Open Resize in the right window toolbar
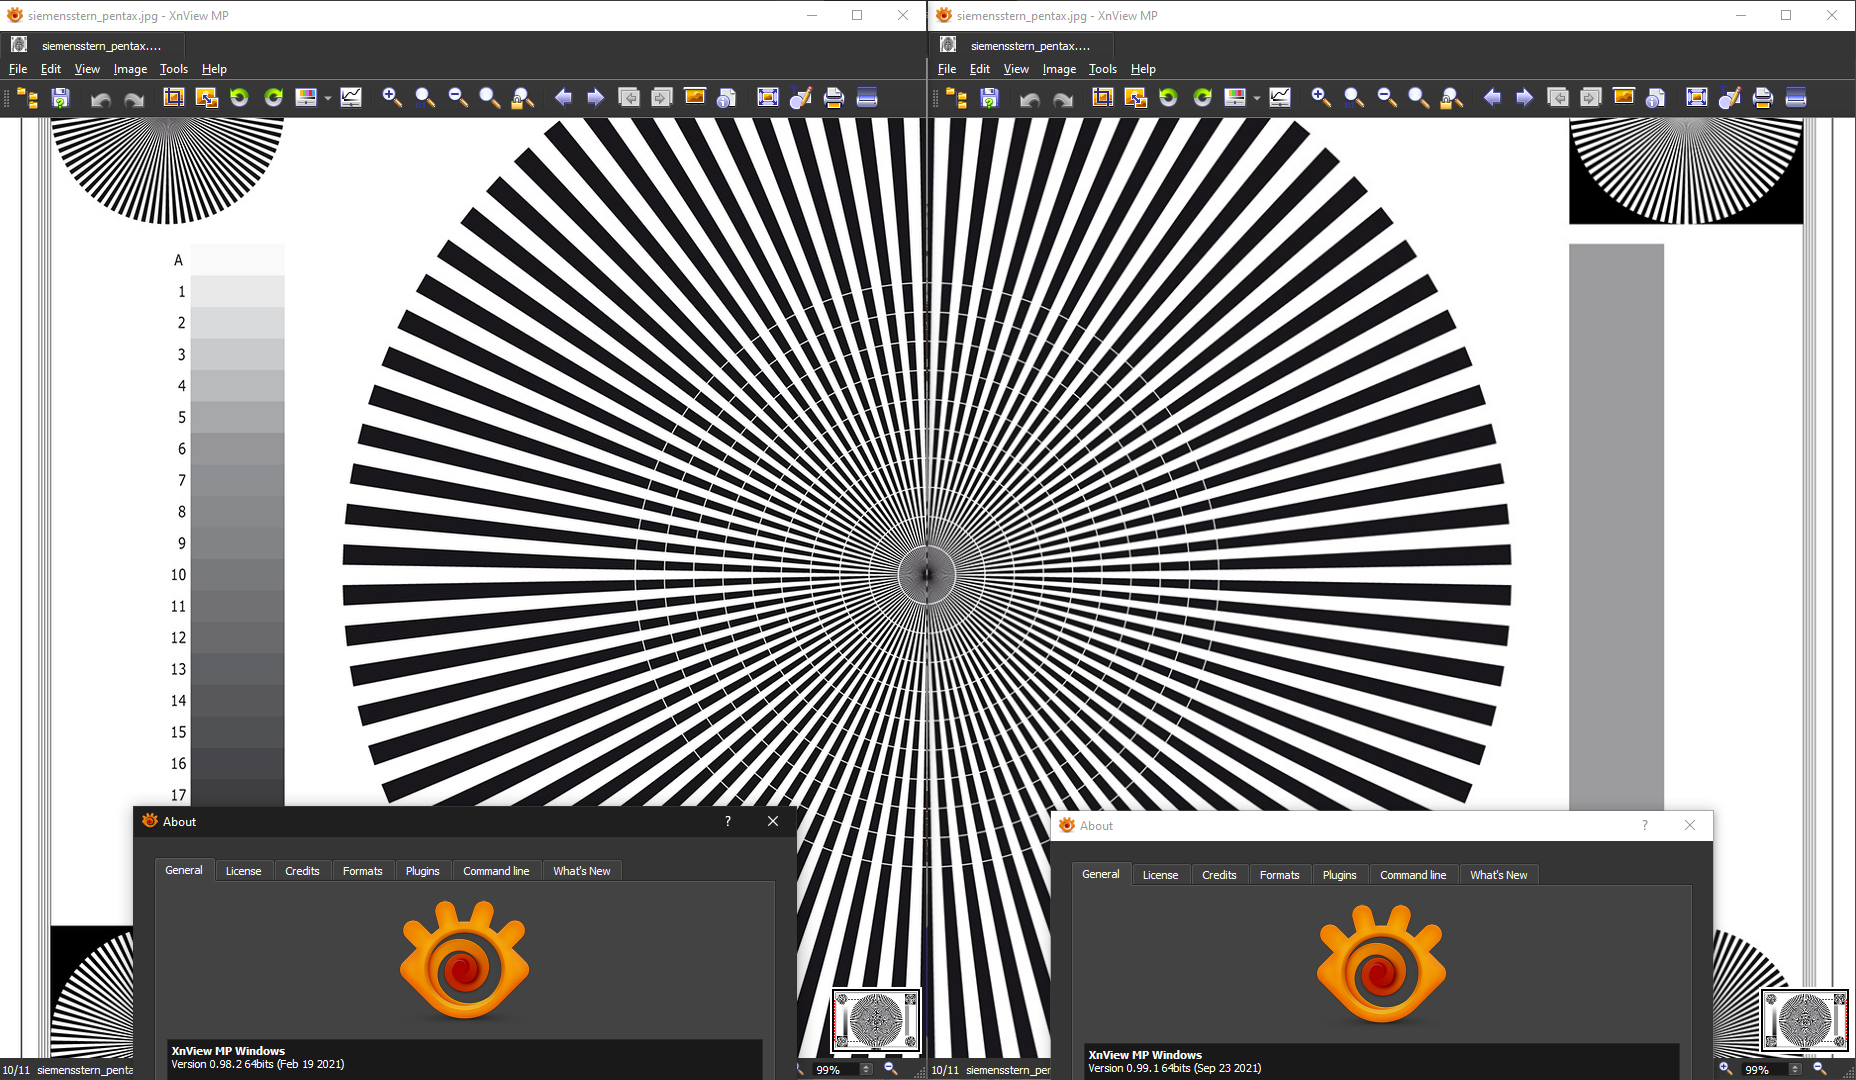 point(1135,97)
